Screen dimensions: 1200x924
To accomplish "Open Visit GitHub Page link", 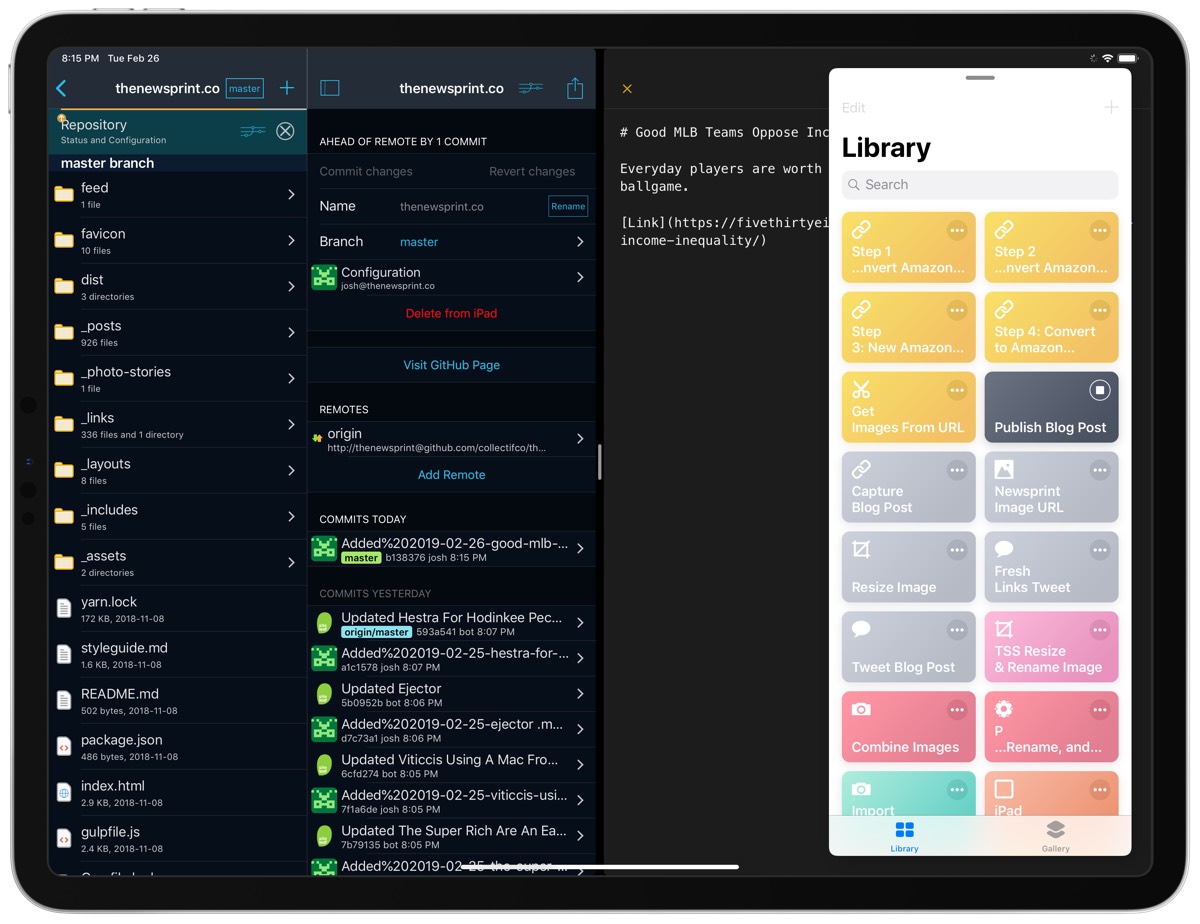I will click(451, 365).
